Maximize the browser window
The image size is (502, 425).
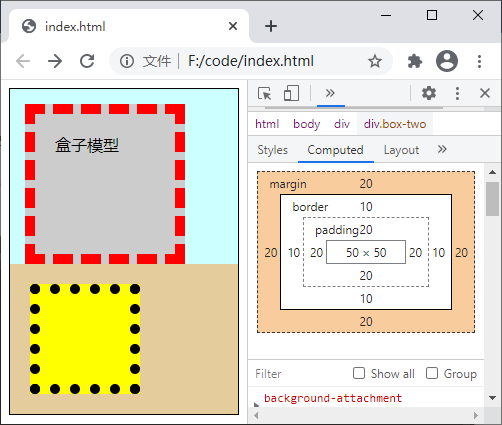coord(432,15)
